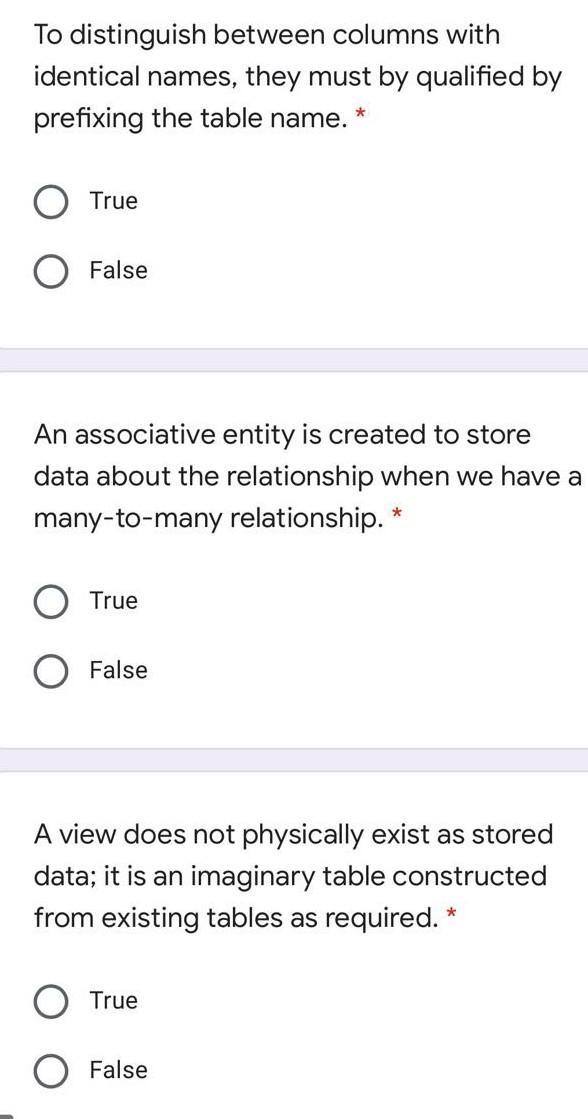Click the 'True' label under the third question

click(113, 1000)
